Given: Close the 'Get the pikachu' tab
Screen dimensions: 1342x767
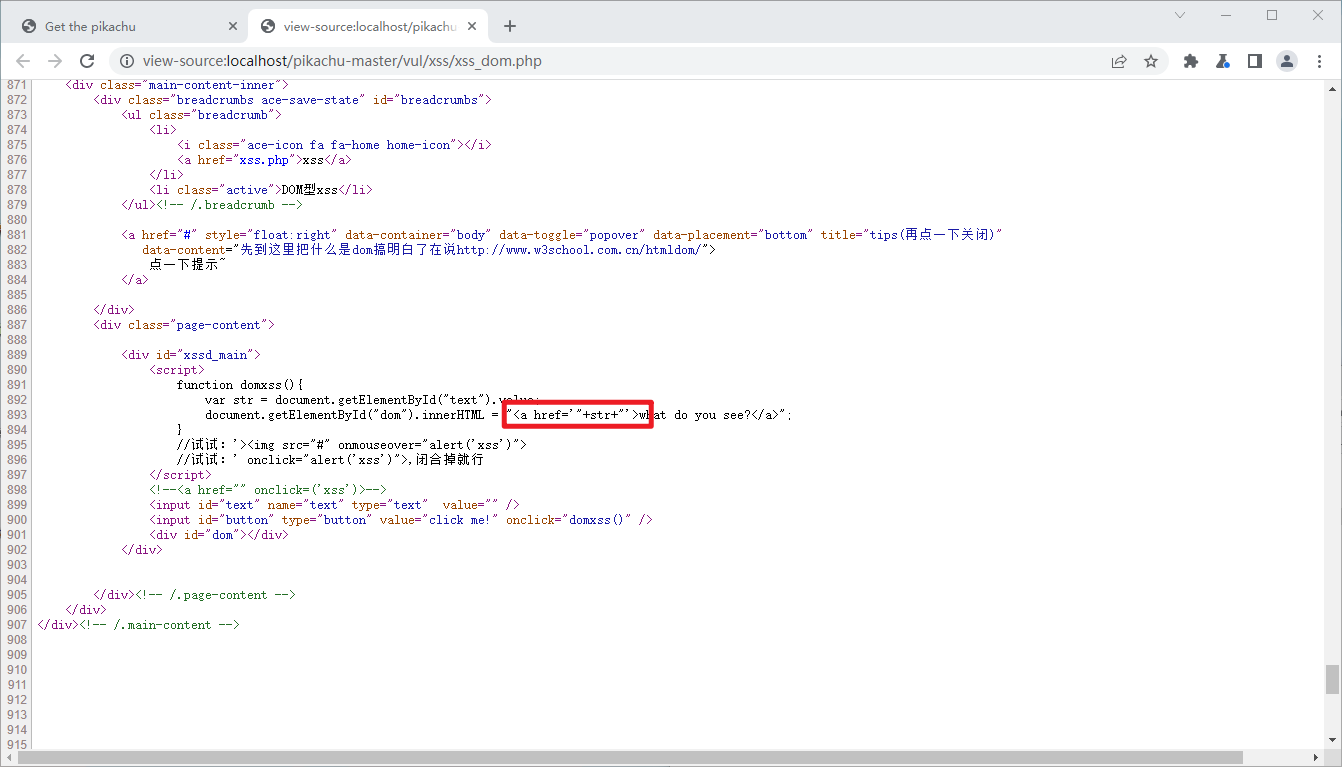Looking at the screenshot, I should click(x=233, y=26).
